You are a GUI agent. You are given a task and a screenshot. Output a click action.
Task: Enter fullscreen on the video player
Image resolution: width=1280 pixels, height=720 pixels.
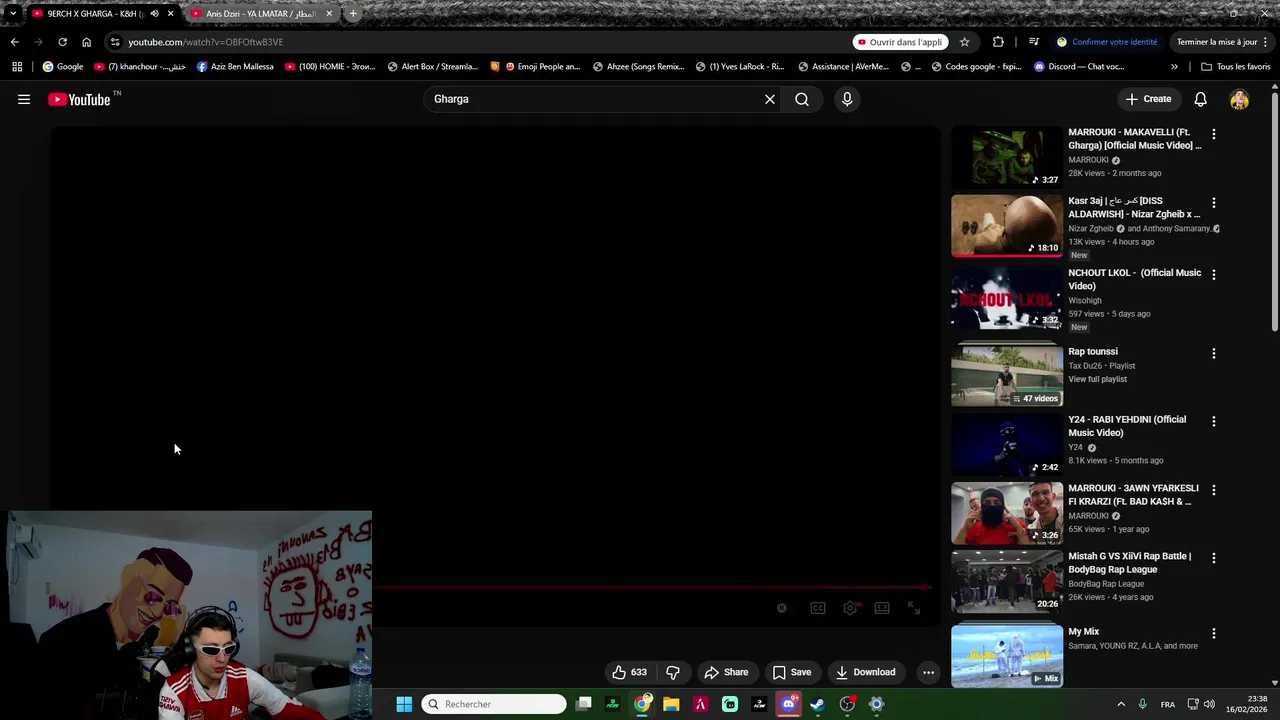click(914, 608)
